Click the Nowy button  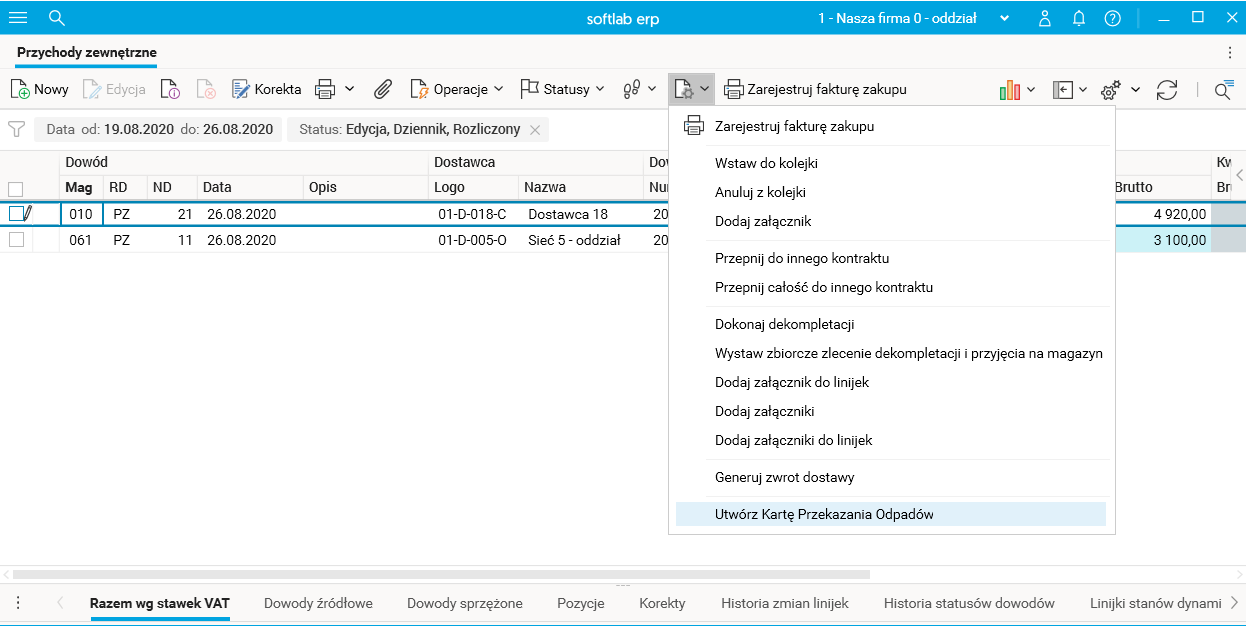point(40,90)
